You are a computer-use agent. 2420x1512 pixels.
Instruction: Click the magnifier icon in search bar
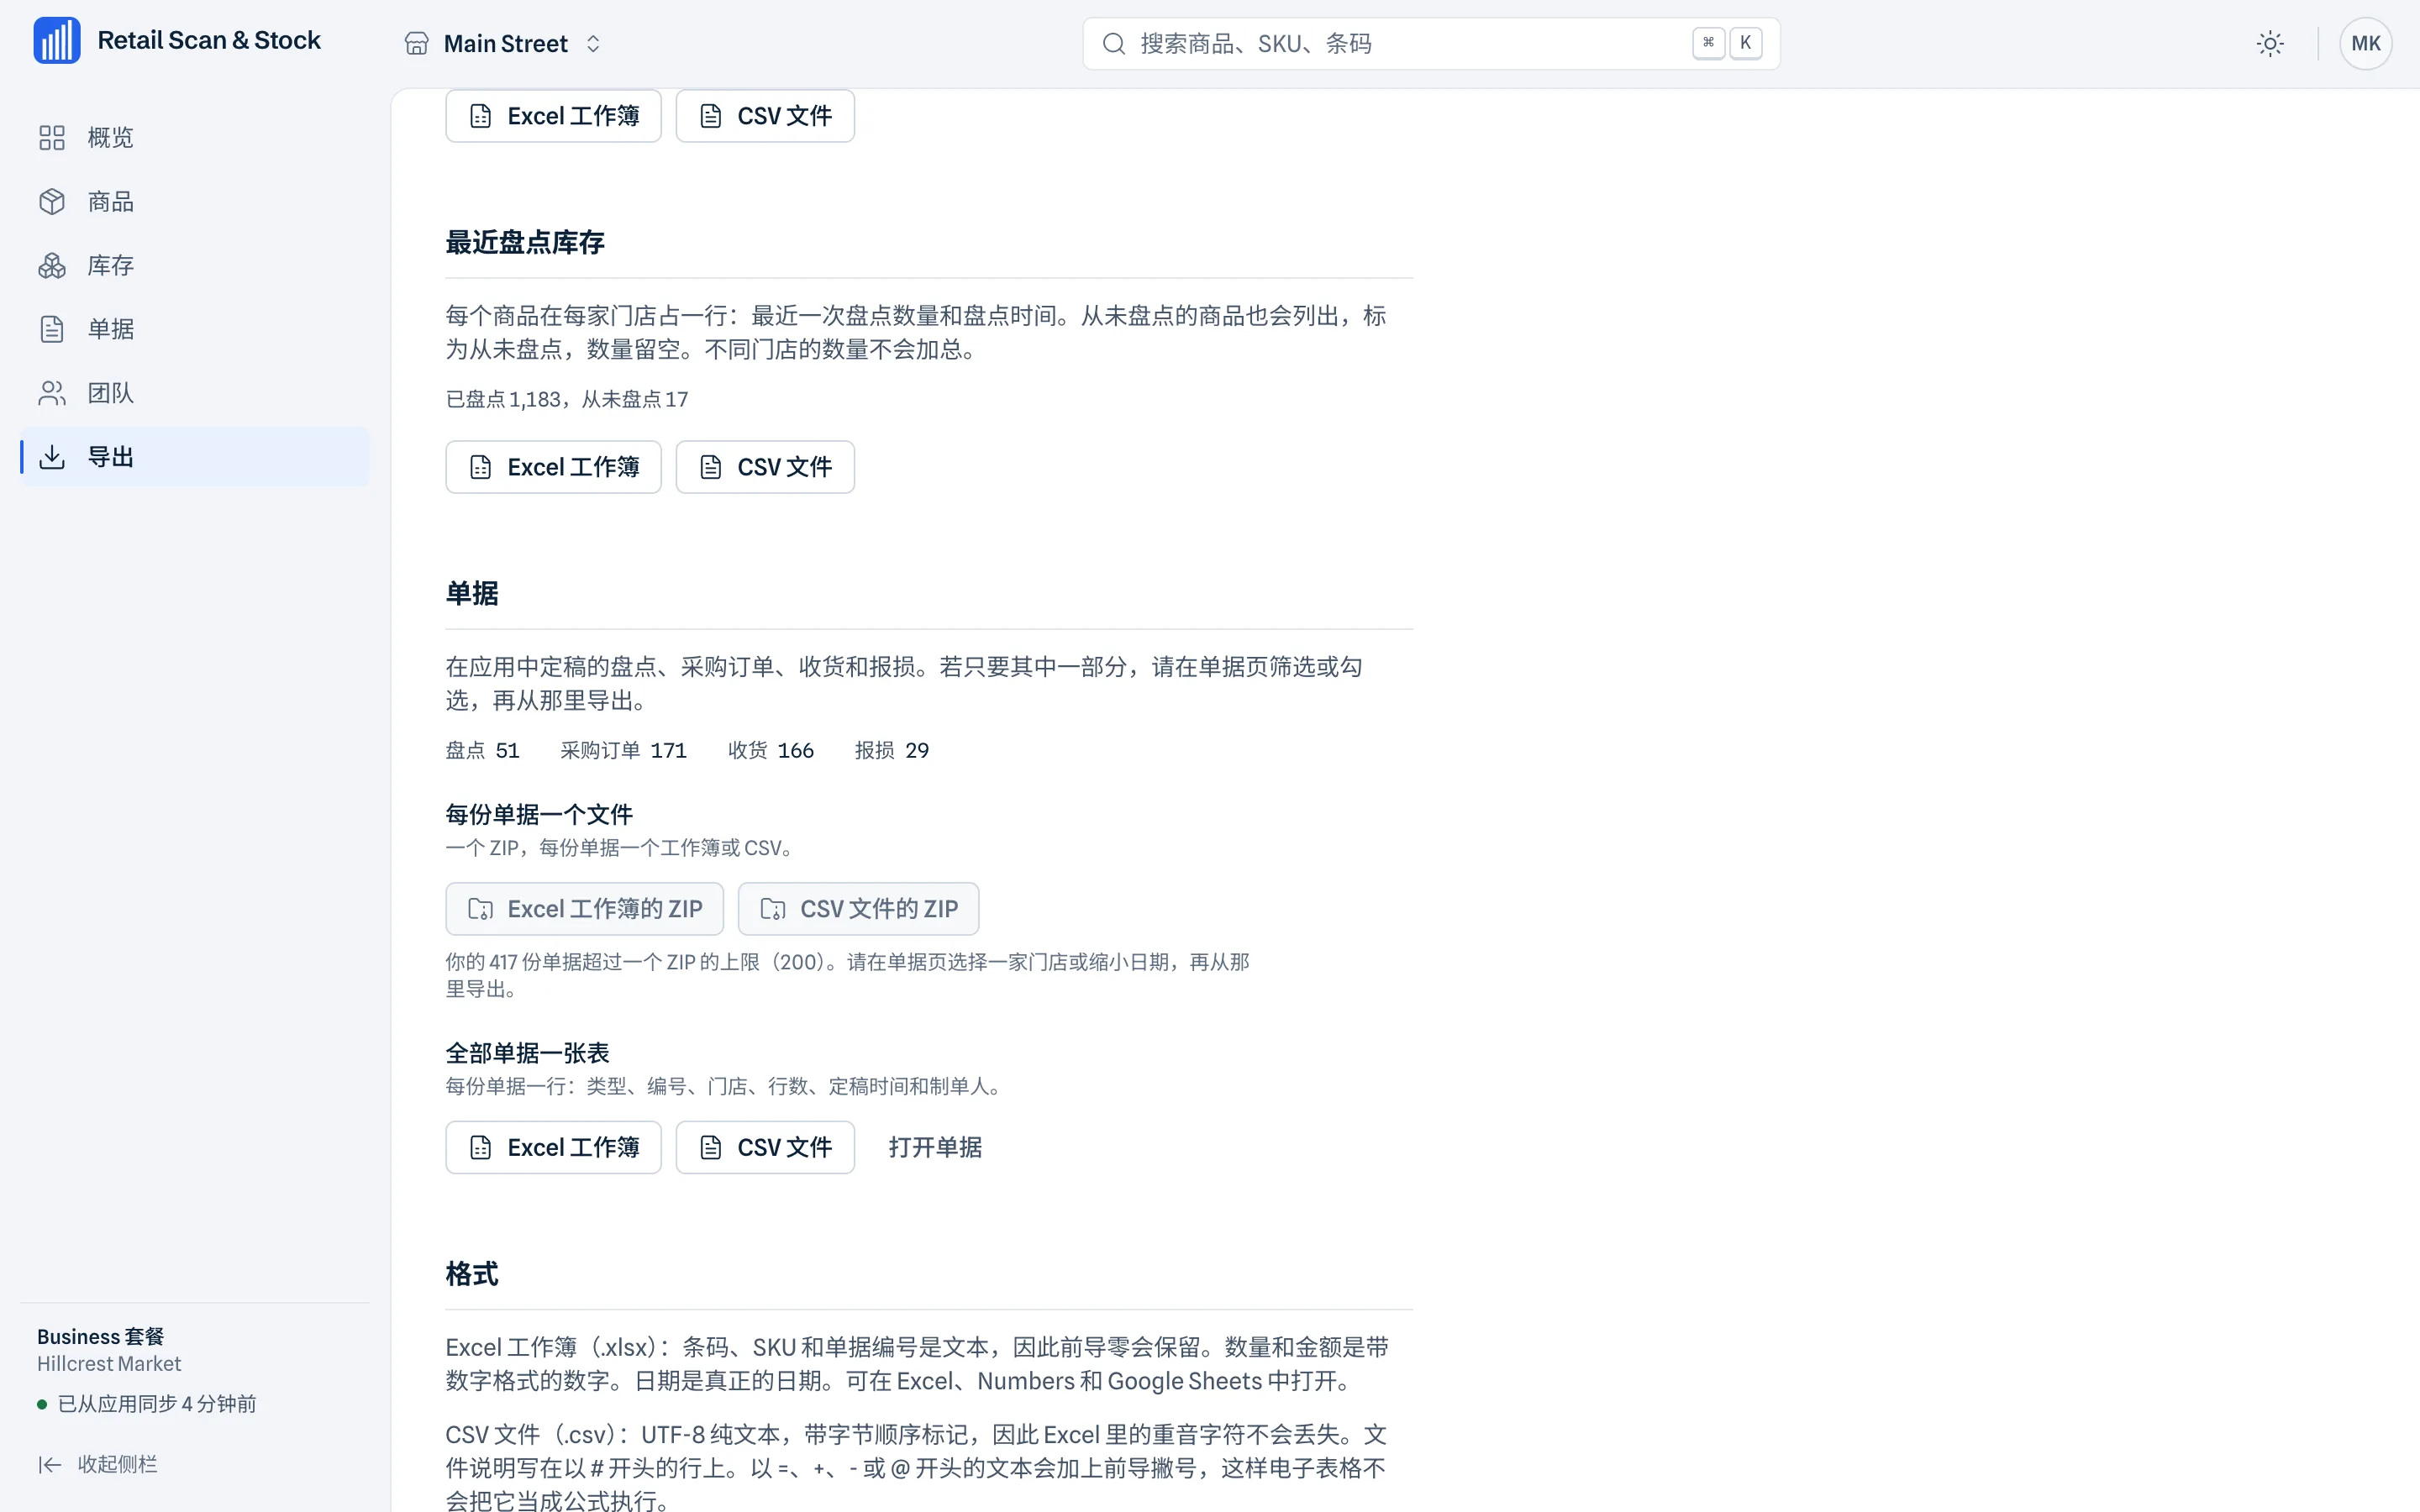click(1114, 44)
